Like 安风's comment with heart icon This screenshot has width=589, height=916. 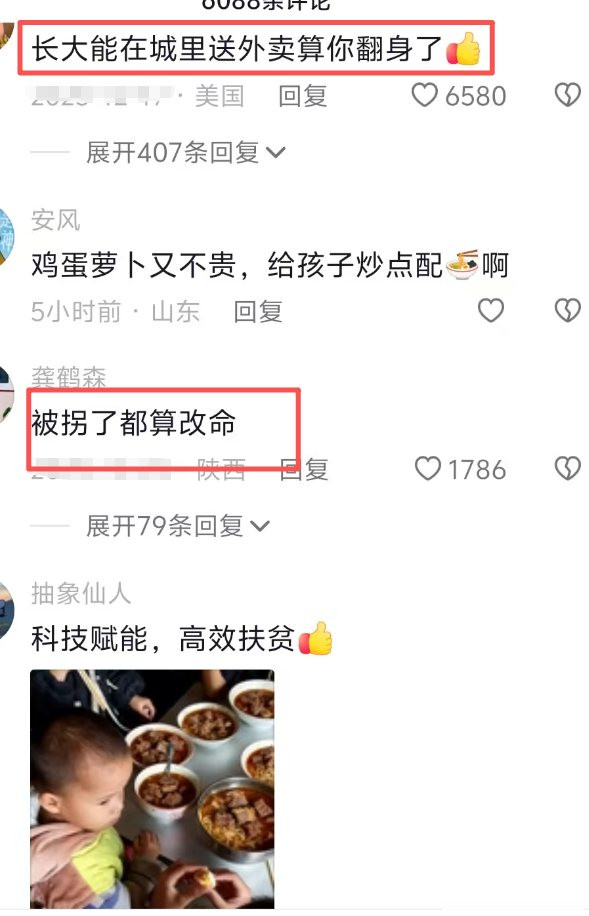coord(491,310)
